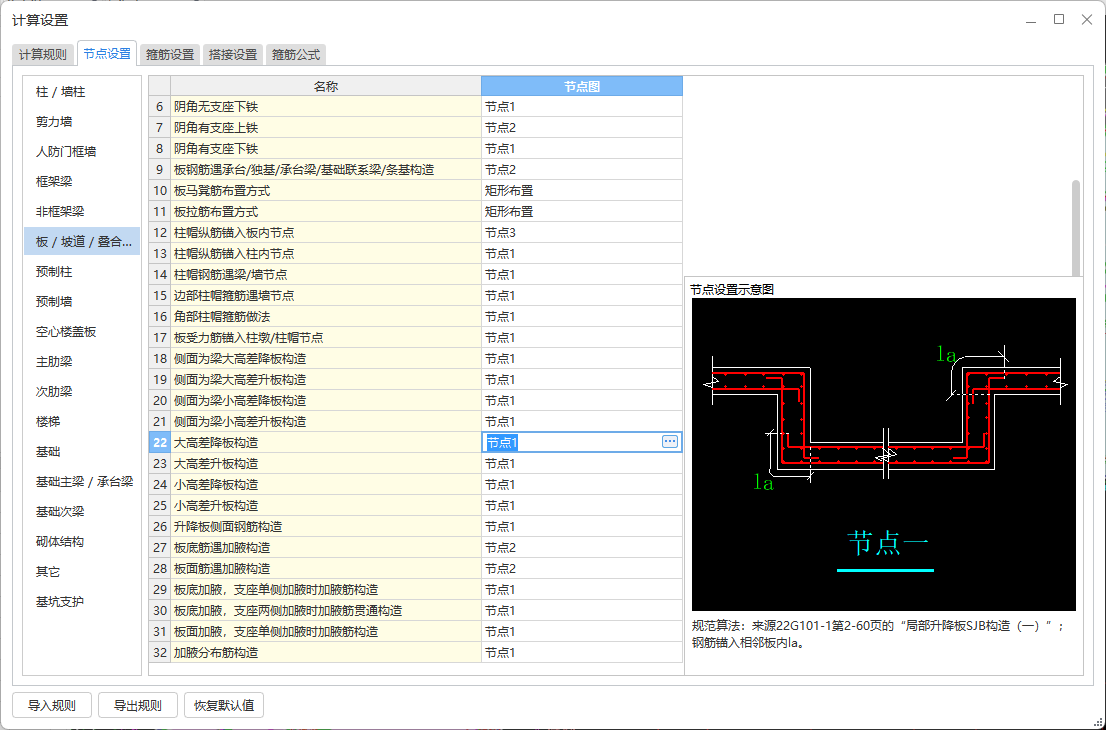Image resolution: width=1106 pixels, height=730 pixels.
Task: Select the row 板钢筋遇承台/独基/承台梁/基础联系梁/条基构造
Action: [415, 170]
